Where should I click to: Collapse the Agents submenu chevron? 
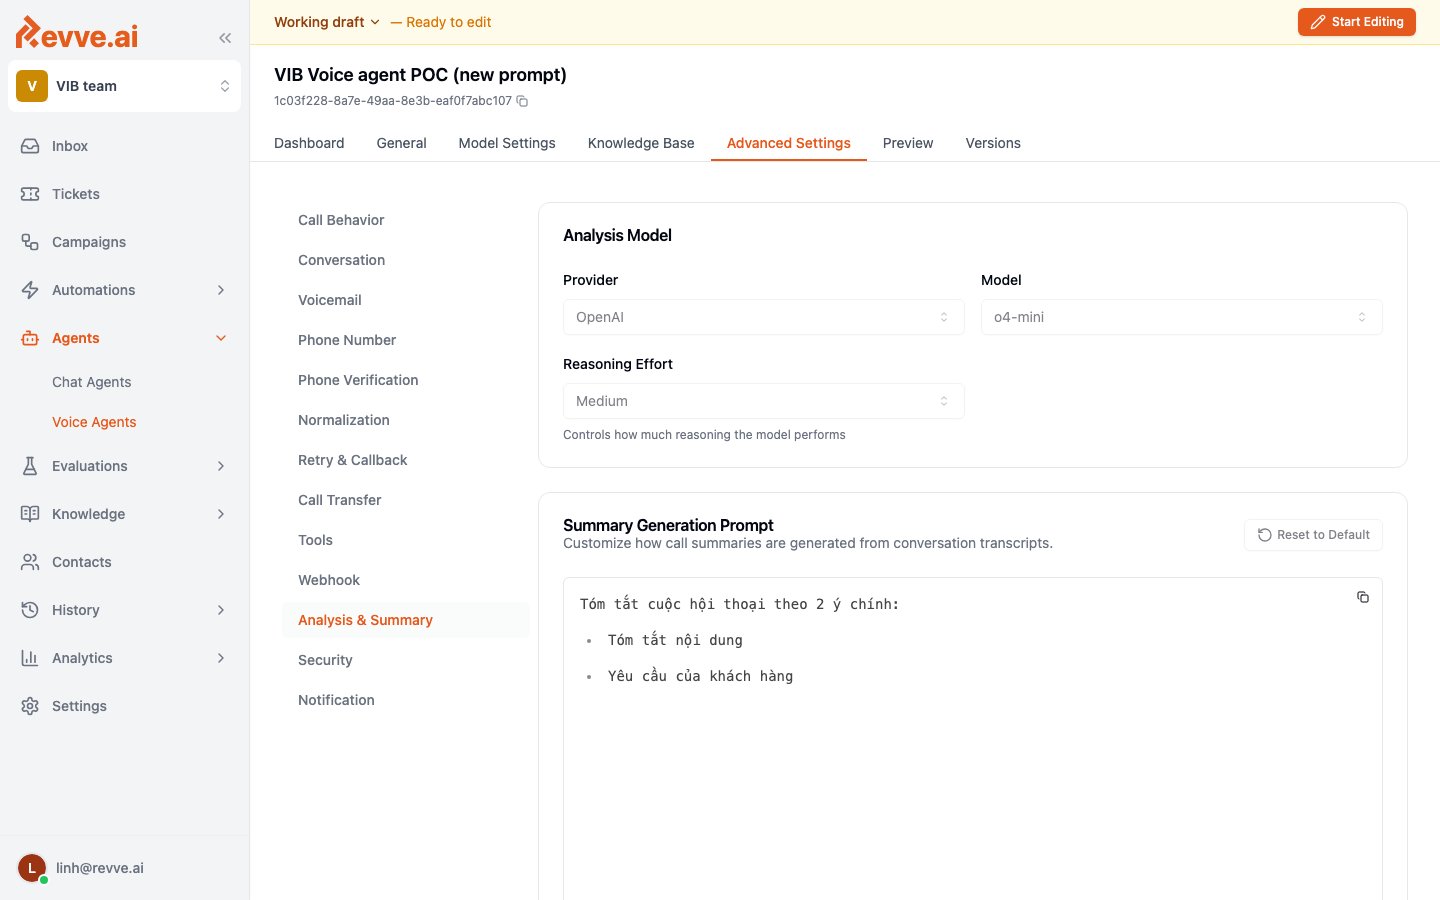pyautogui.click(x=221, y=338)
